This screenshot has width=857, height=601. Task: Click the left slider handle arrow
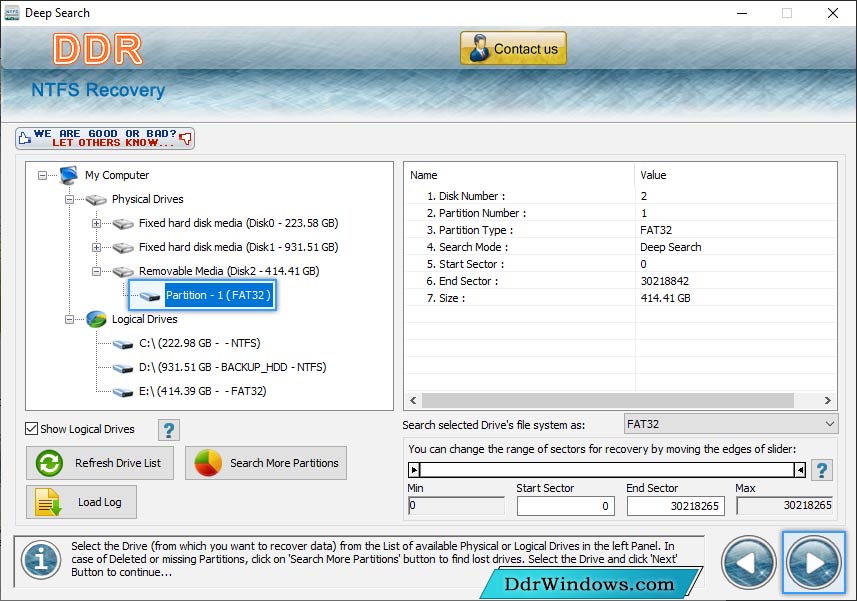414,469
